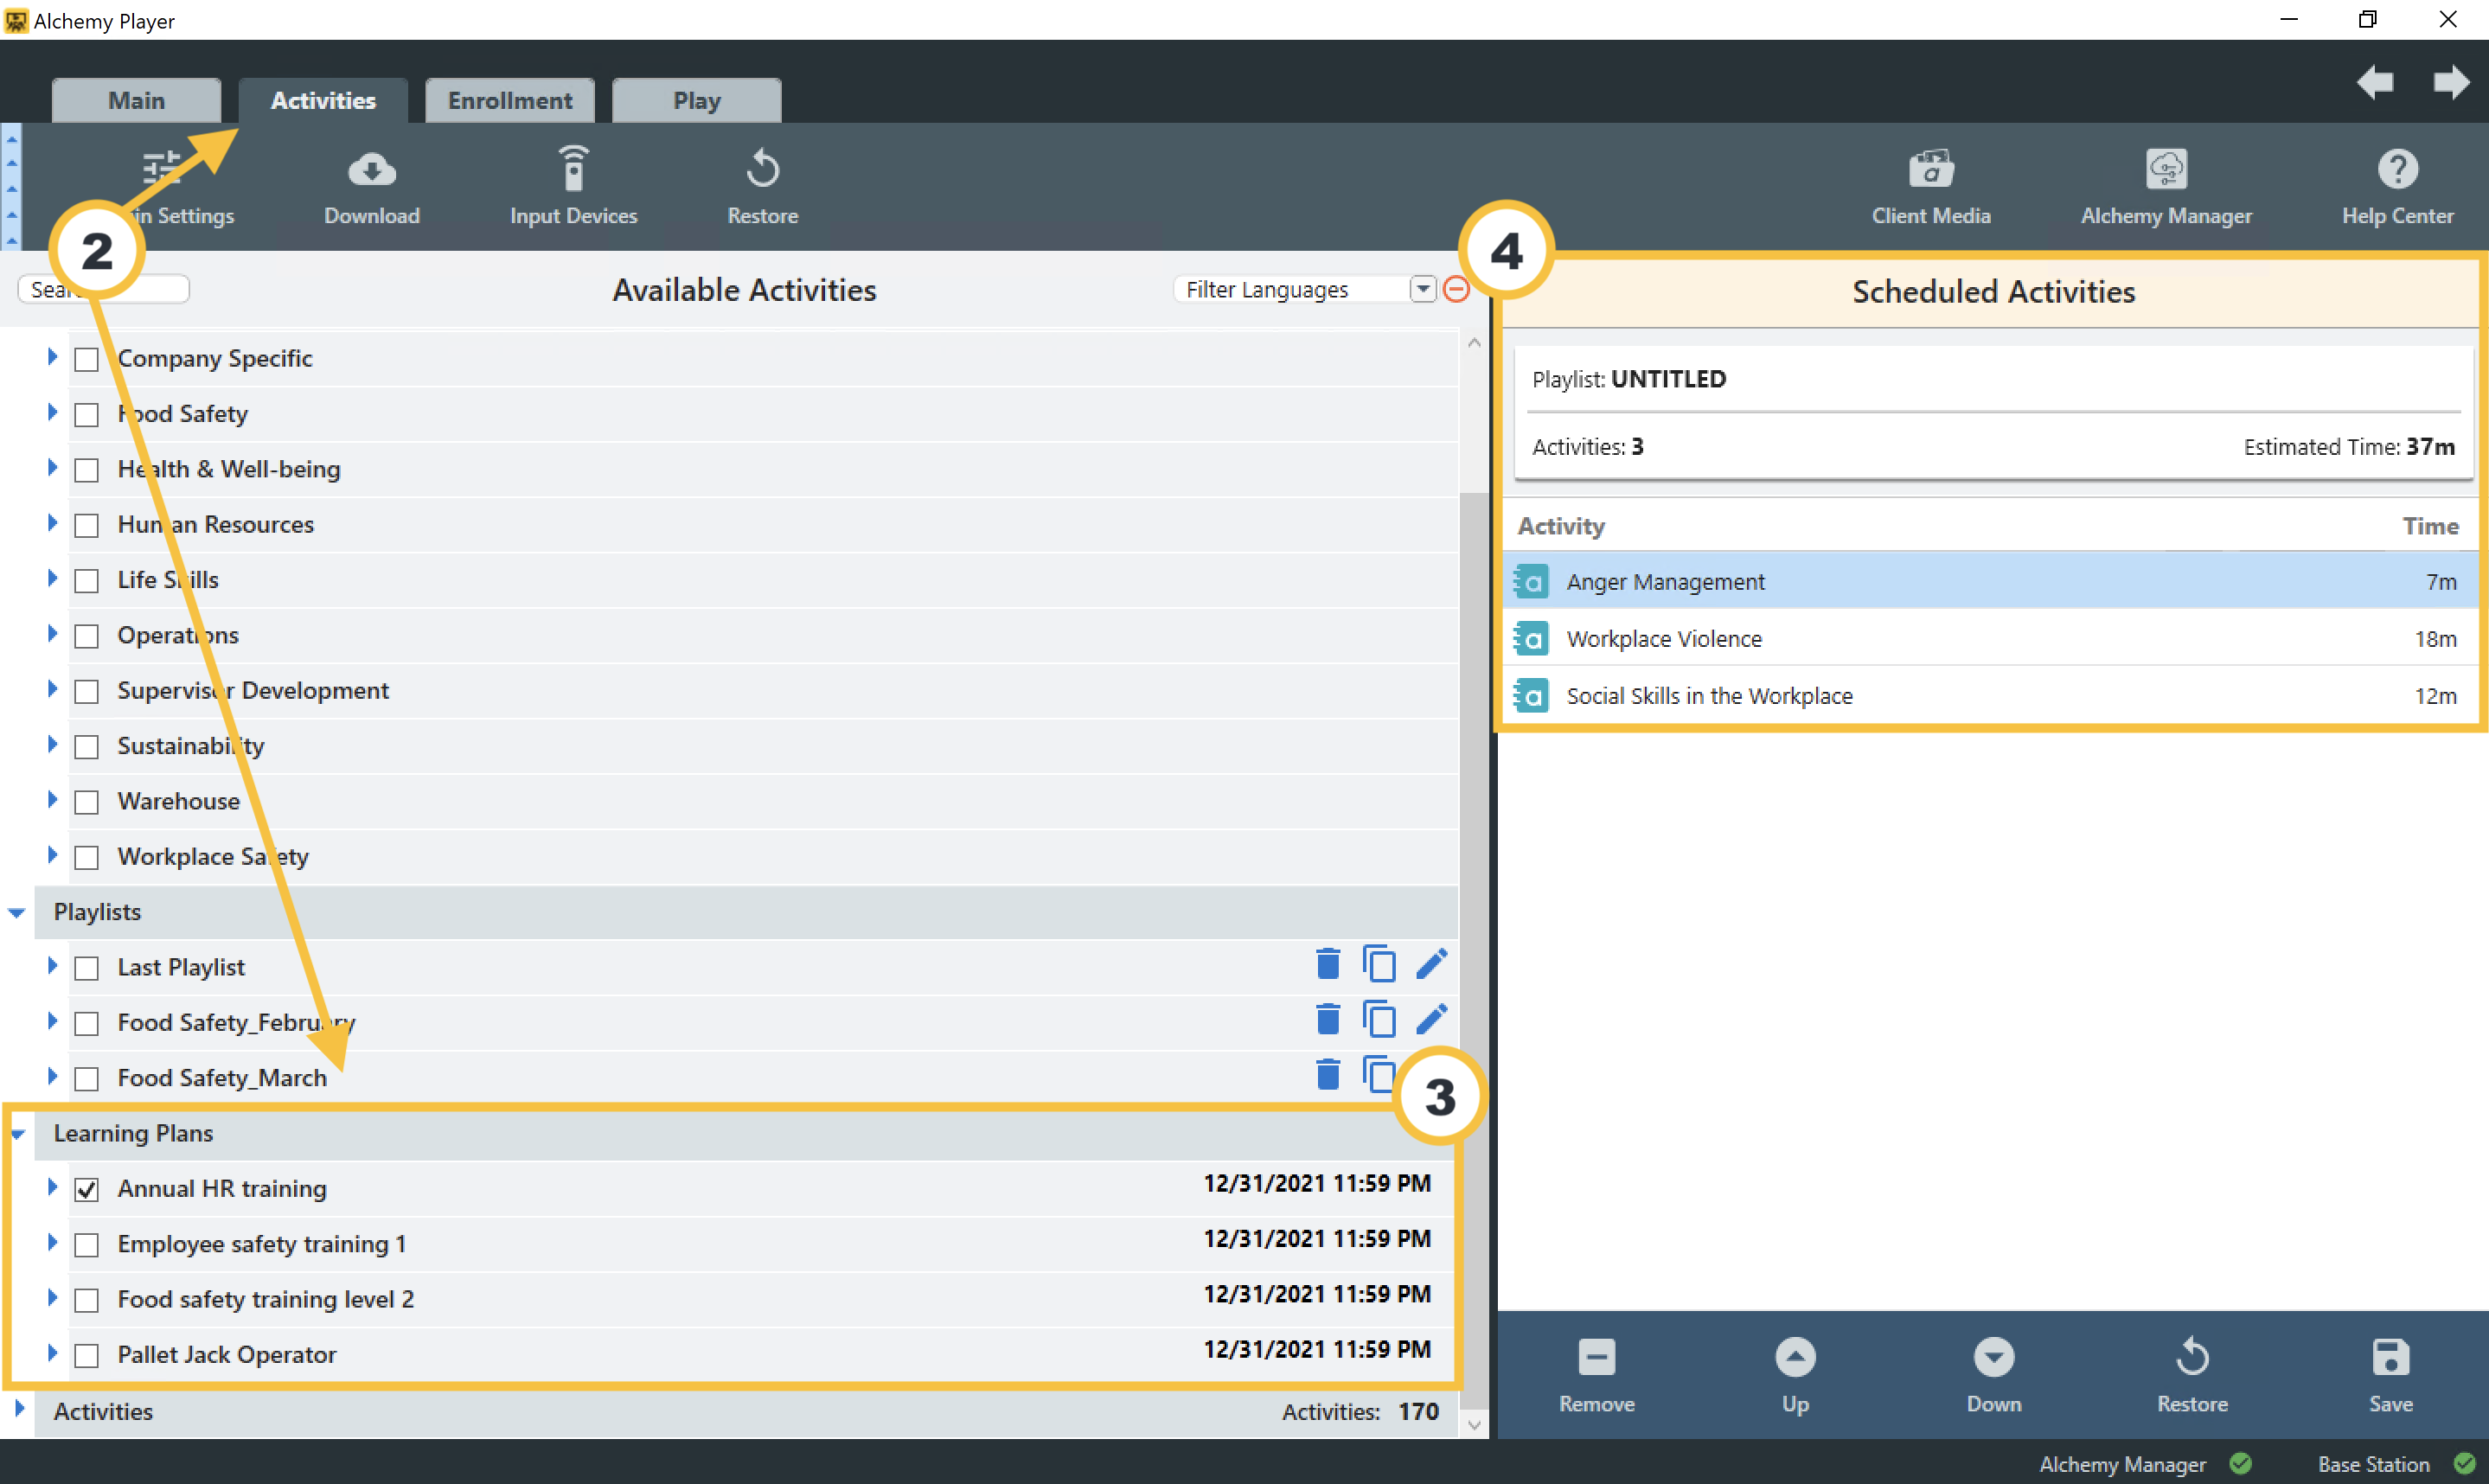Switch to the Enrollment tab
This screenshot has height=1484, width=2489.
509,101
